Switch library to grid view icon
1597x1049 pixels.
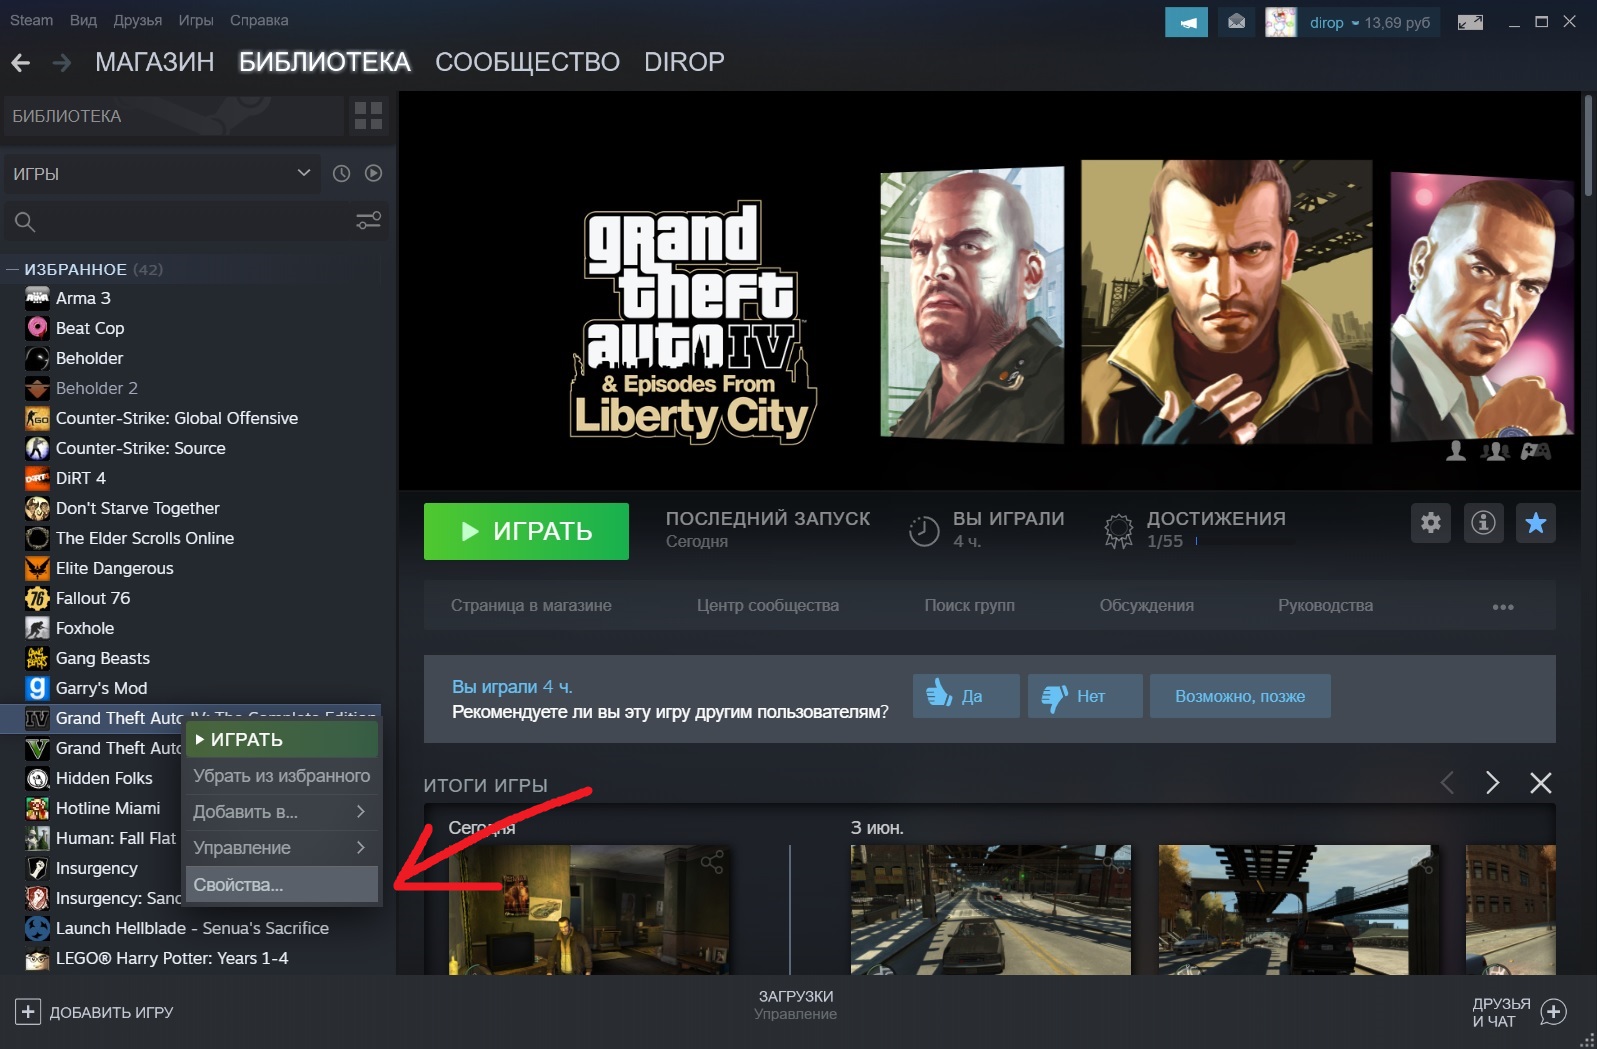[x=368, y=116]
